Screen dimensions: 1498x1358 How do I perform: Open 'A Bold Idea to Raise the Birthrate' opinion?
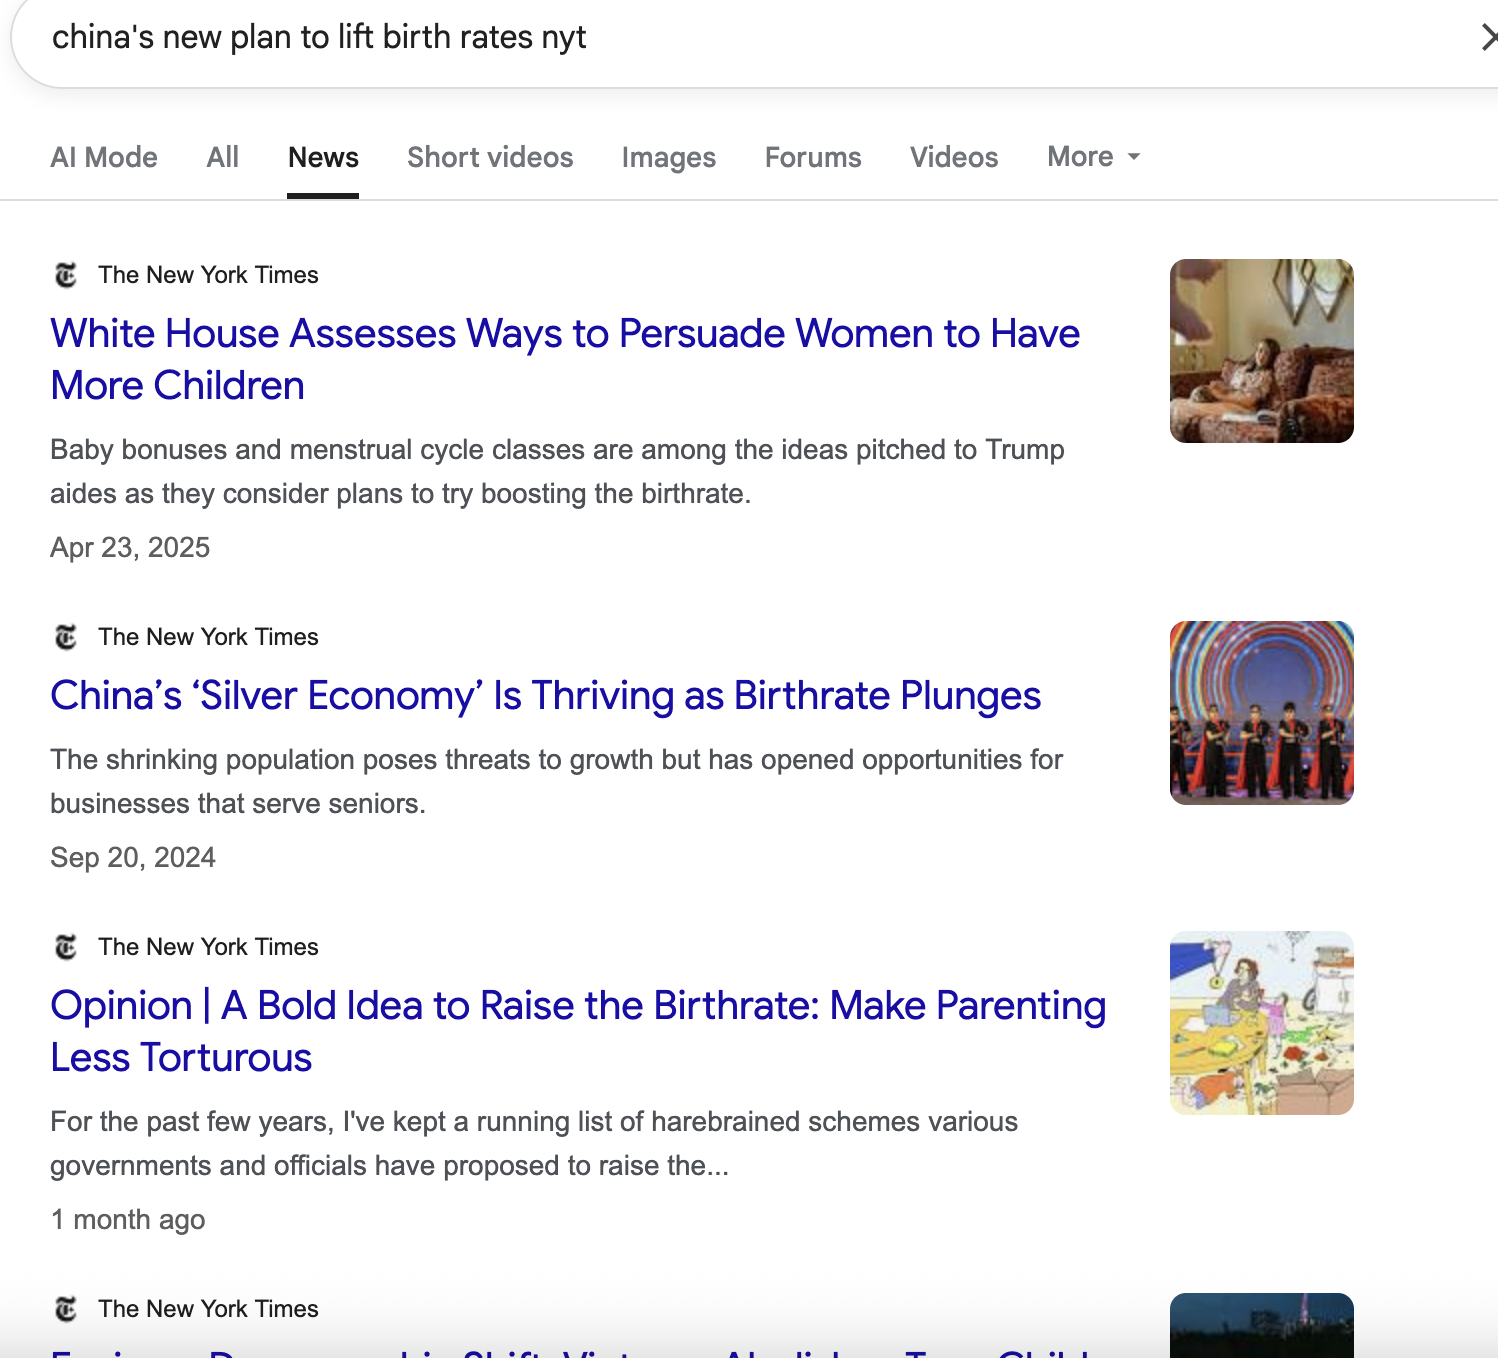578,1031
